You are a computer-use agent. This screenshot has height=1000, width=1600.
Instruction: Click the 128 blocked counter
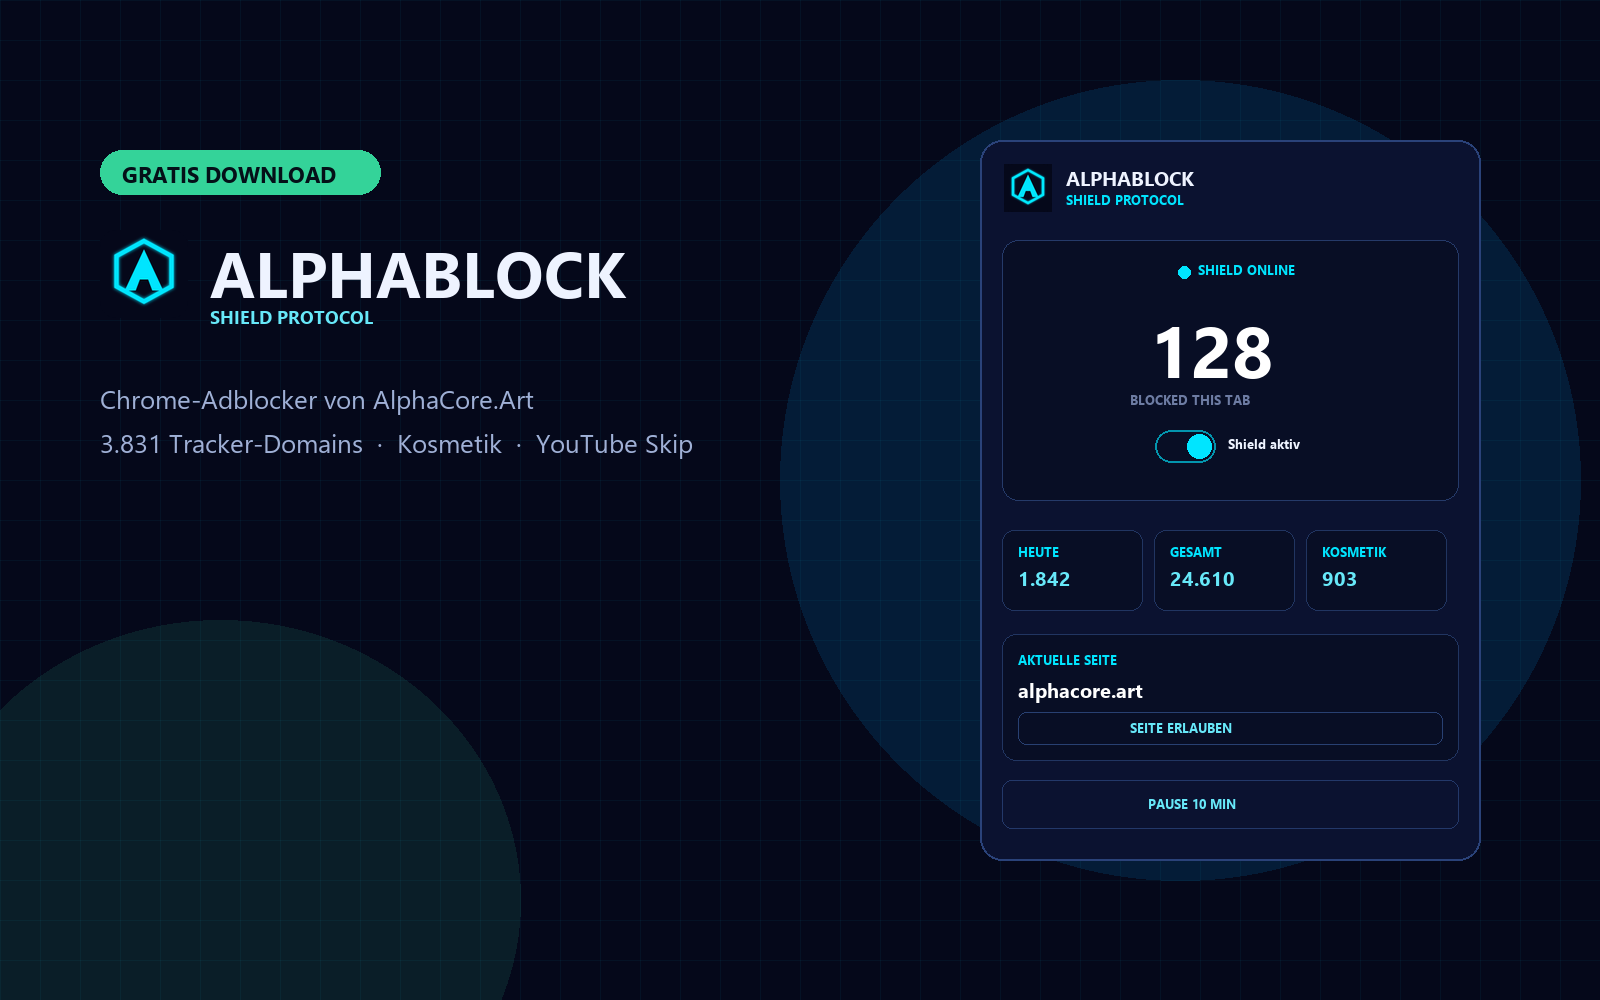(1213, 353)
